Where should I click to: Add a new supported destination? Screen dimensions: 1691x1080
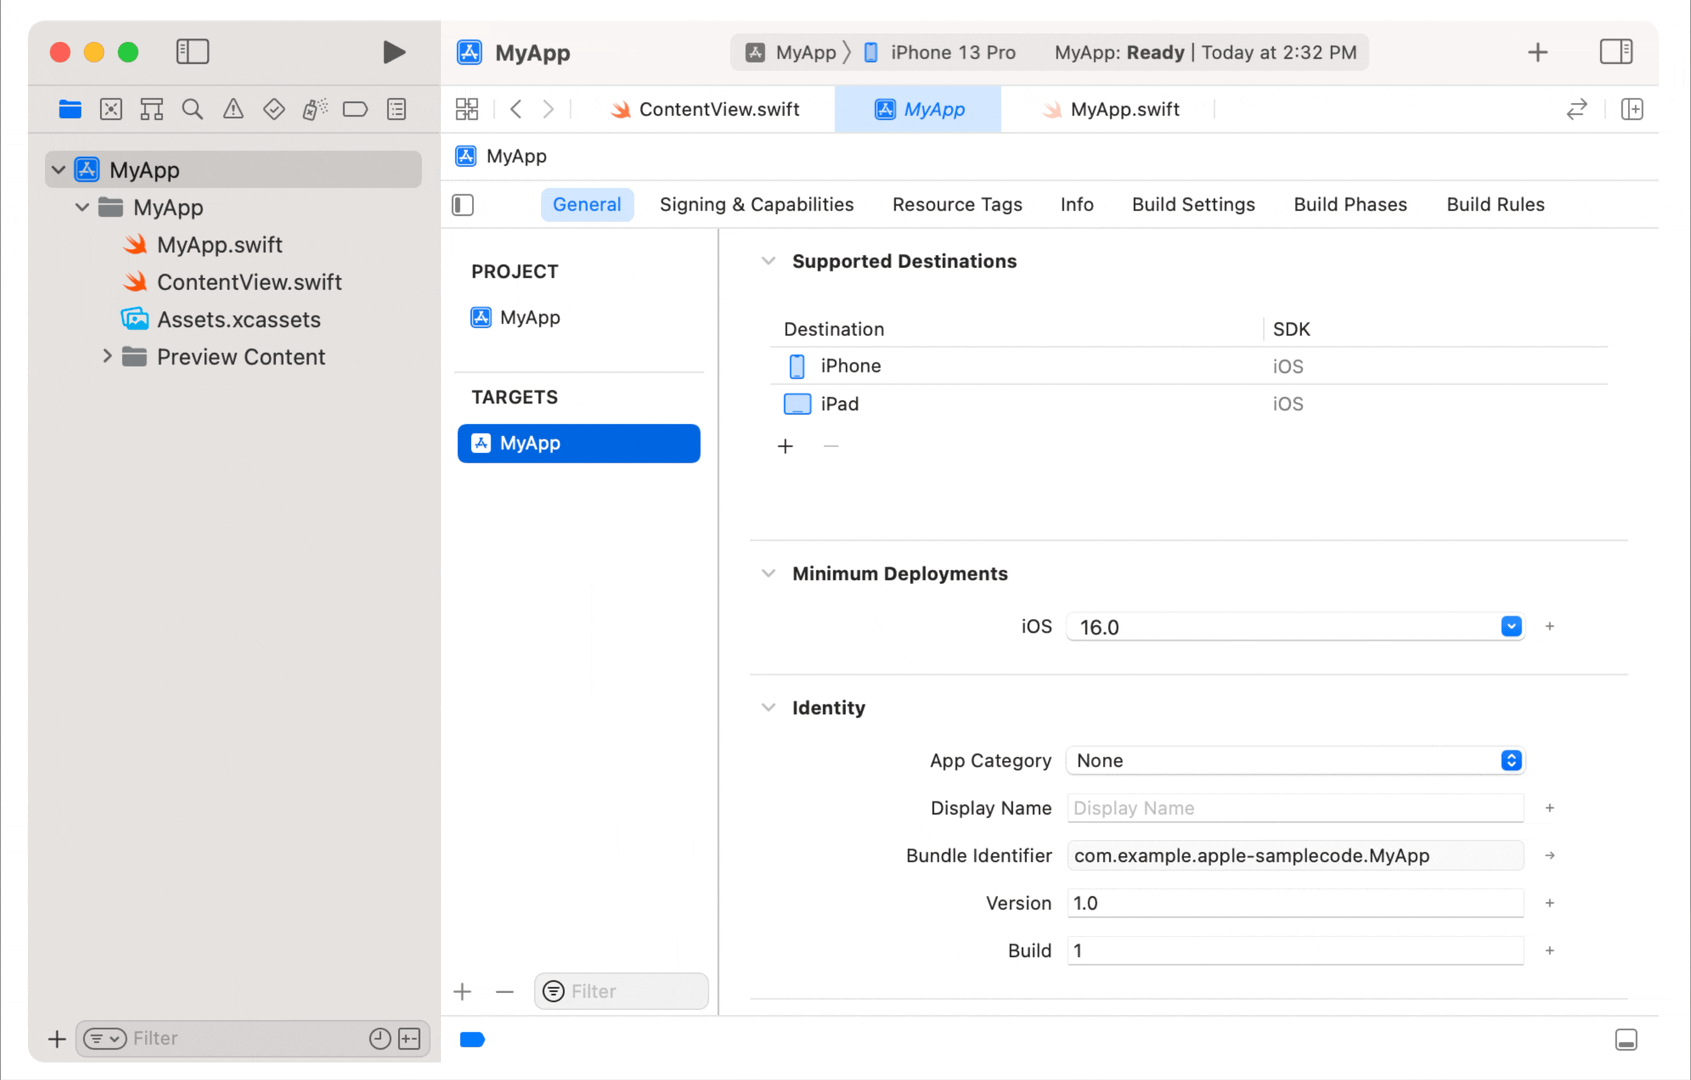tap(785, 446)
